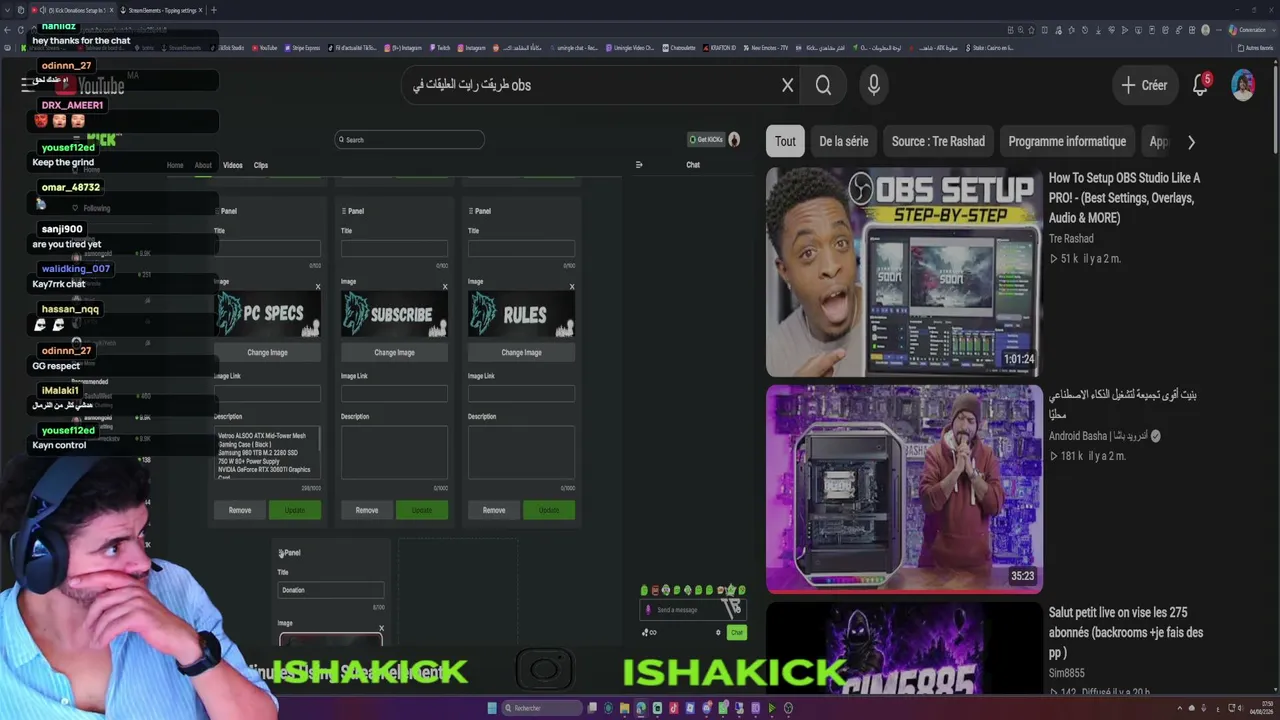The height and width of the screenshot is (720, 1280).
Task: Open the new browser tab plus button
Action: click(x=213, y=10)
